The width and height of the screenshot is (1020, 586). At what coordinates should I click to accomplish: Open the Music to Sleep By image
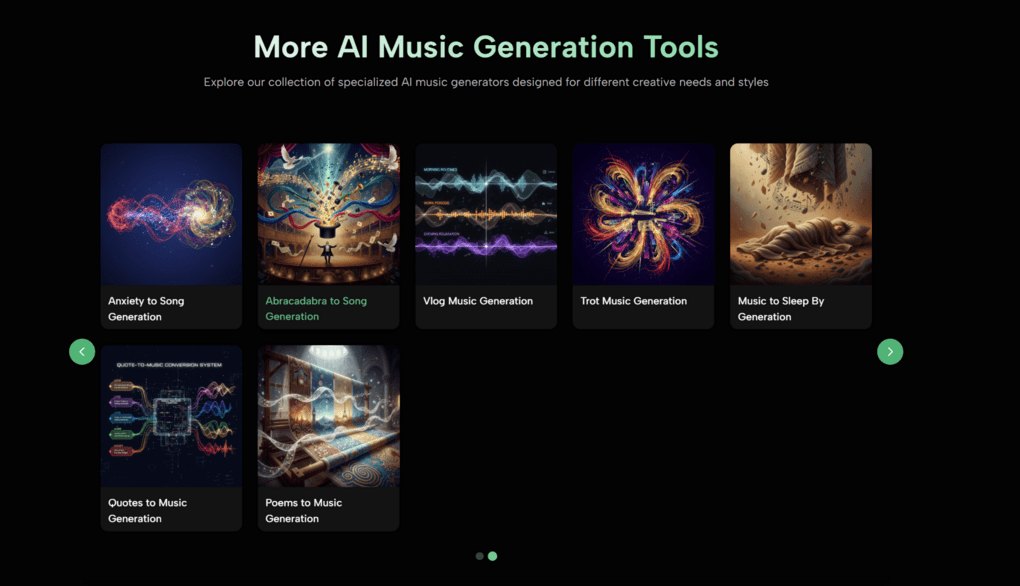[x=800, y=214]
